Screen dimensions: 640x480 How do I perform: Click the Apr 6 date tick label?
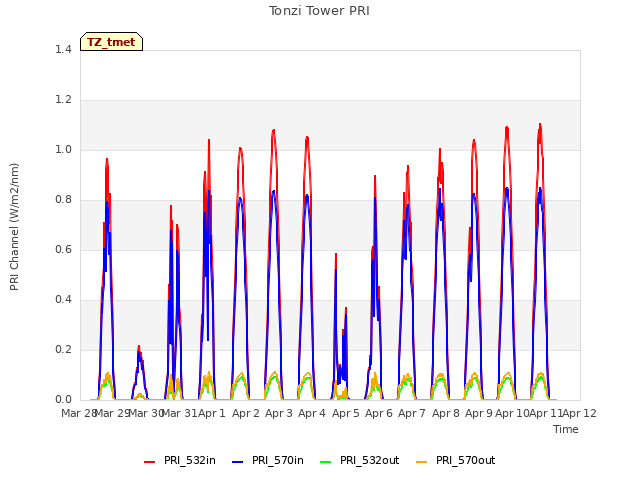(379, 413)
